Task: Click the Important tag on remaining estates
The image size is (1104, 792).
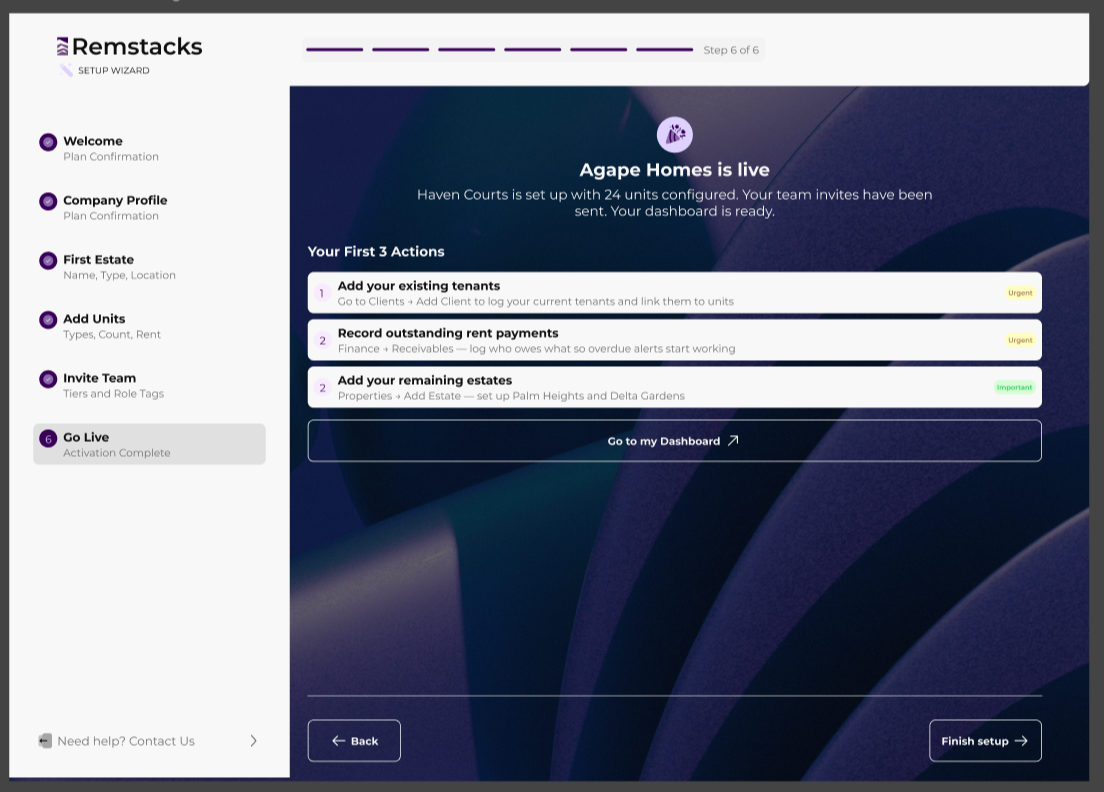Action: click(1014, 387)
